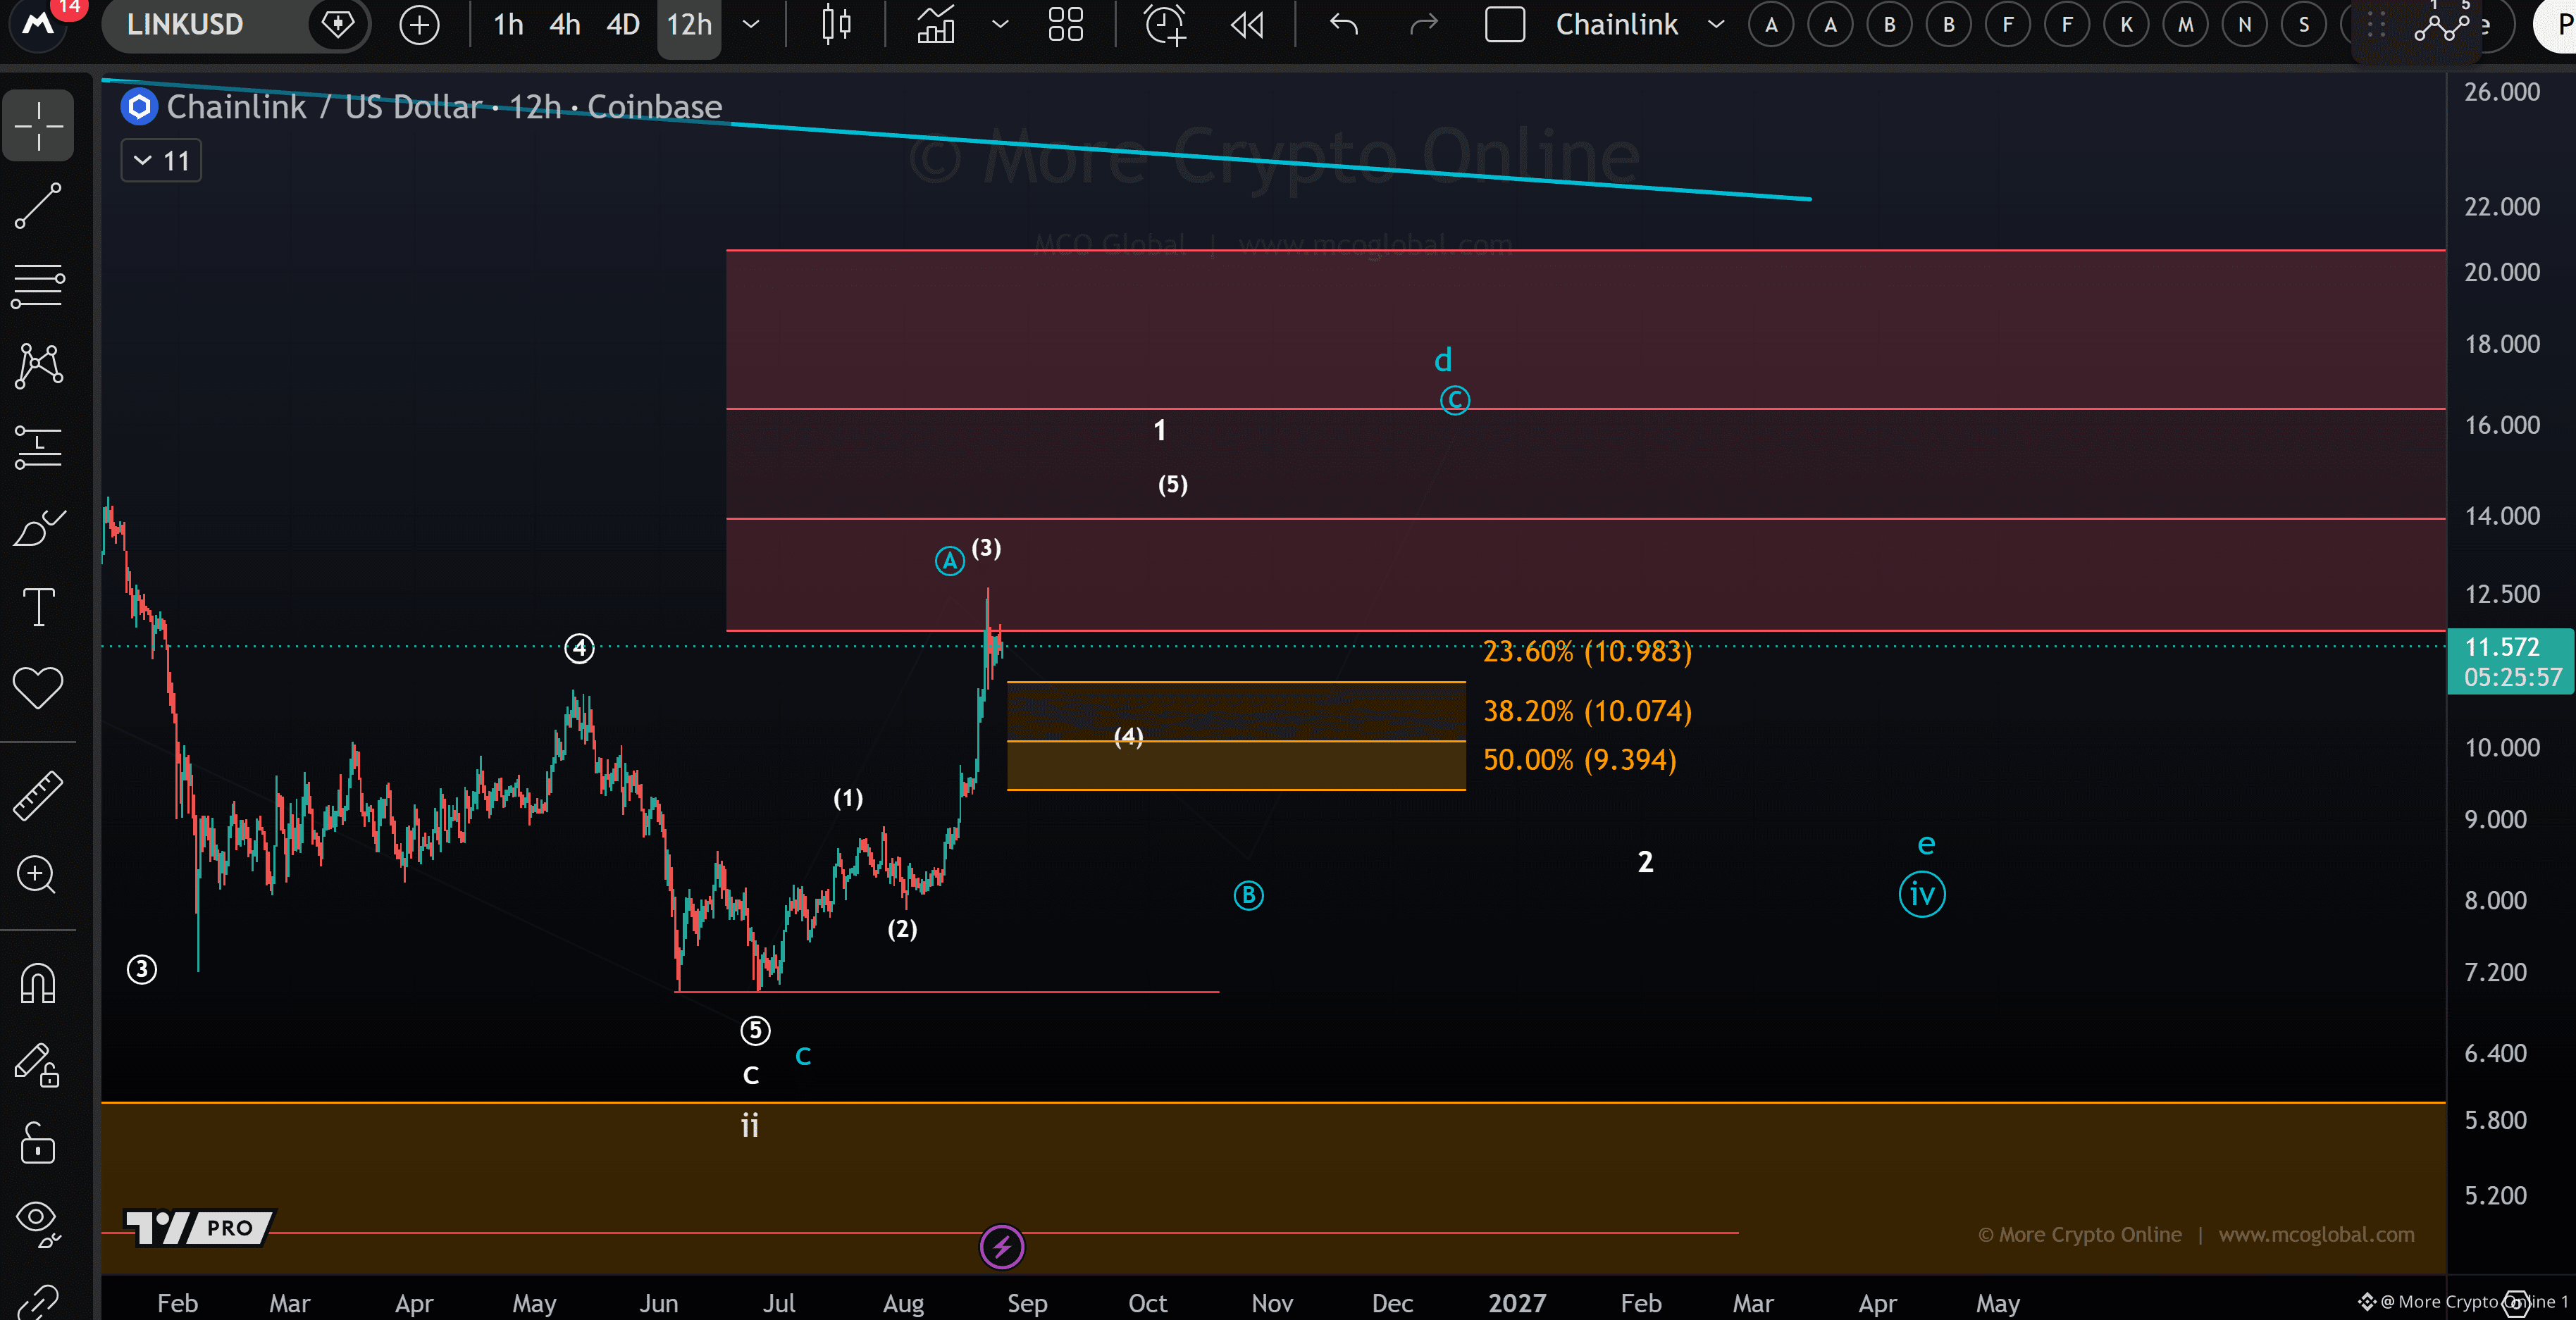Open the TradingView main menu logo
This screenshot has height=1320, width=2576.
[38, 24]
